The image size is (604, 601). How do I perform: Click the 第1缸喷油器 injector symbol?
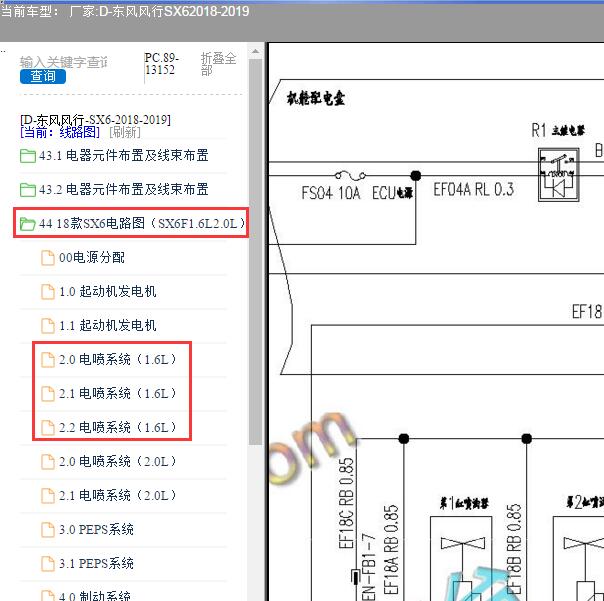(461, 559)
